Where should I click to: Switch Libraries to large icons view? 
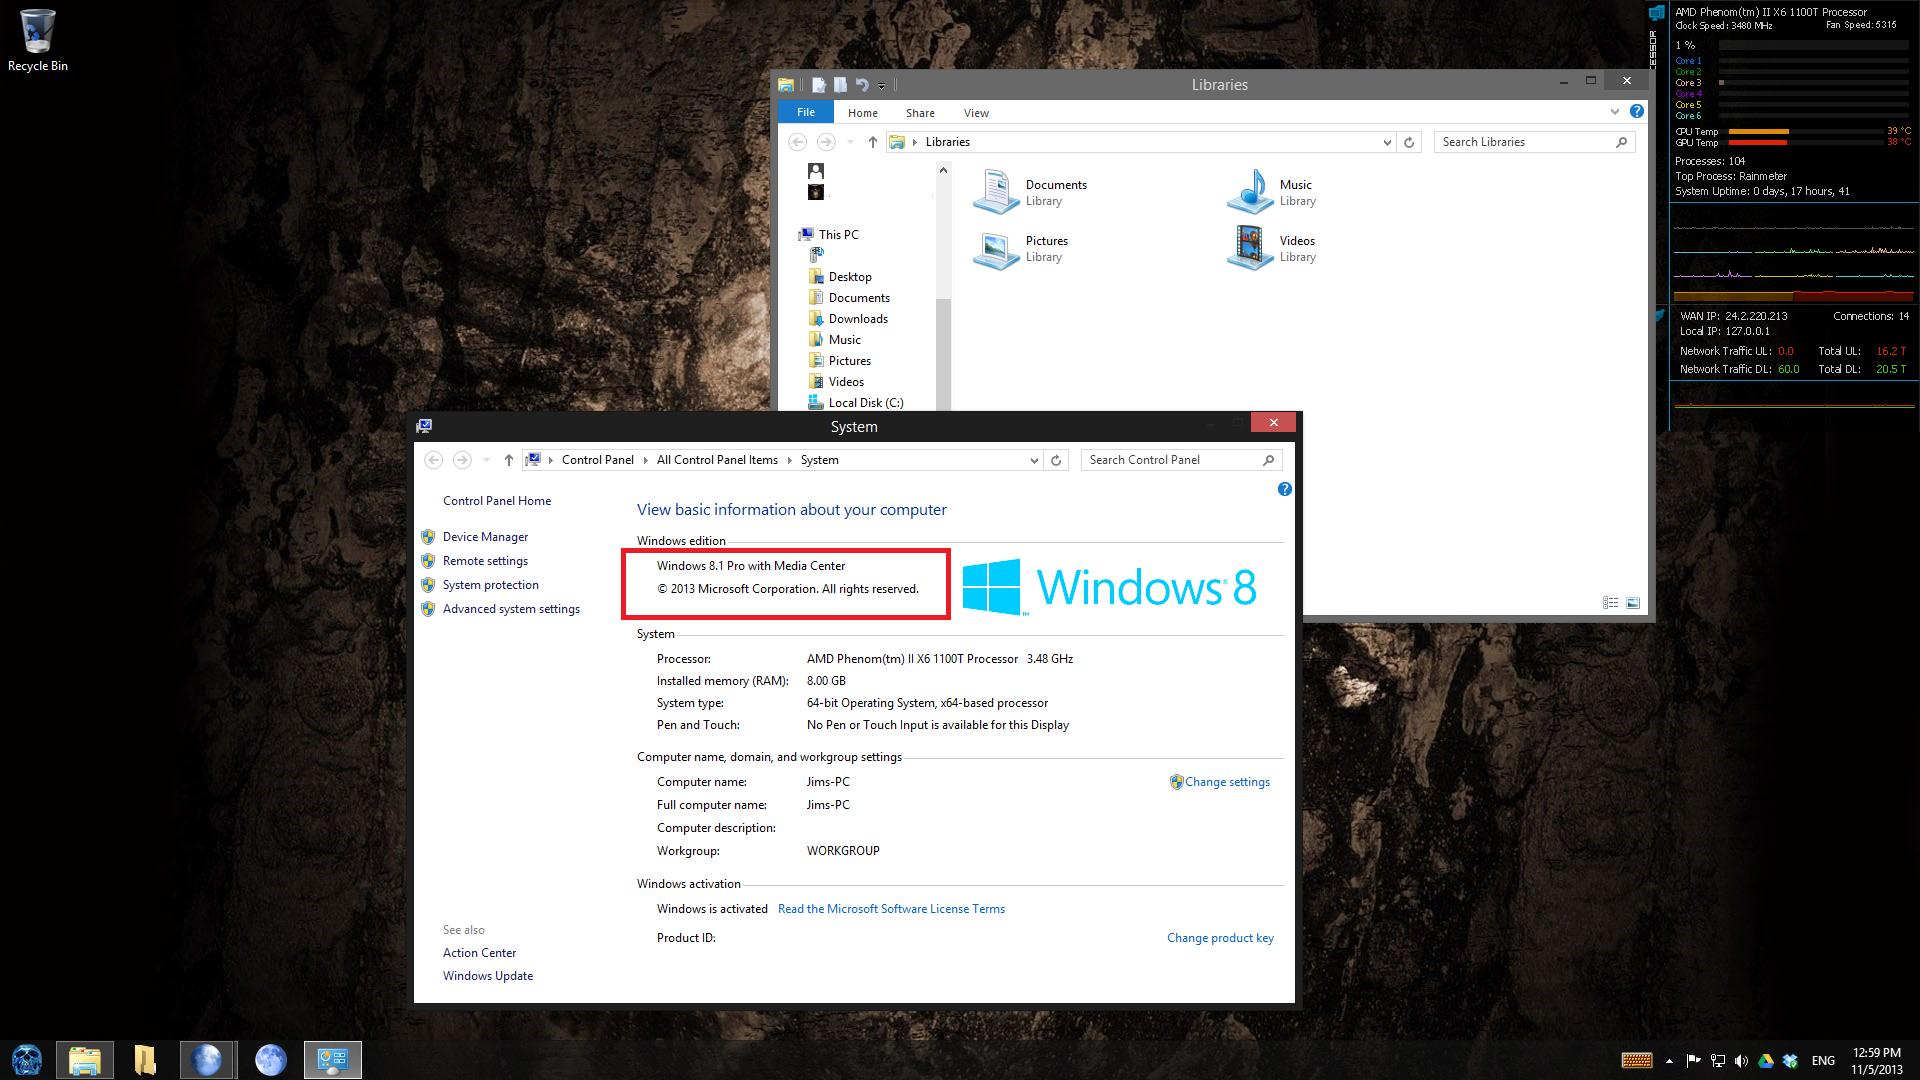pos(1633,603)
